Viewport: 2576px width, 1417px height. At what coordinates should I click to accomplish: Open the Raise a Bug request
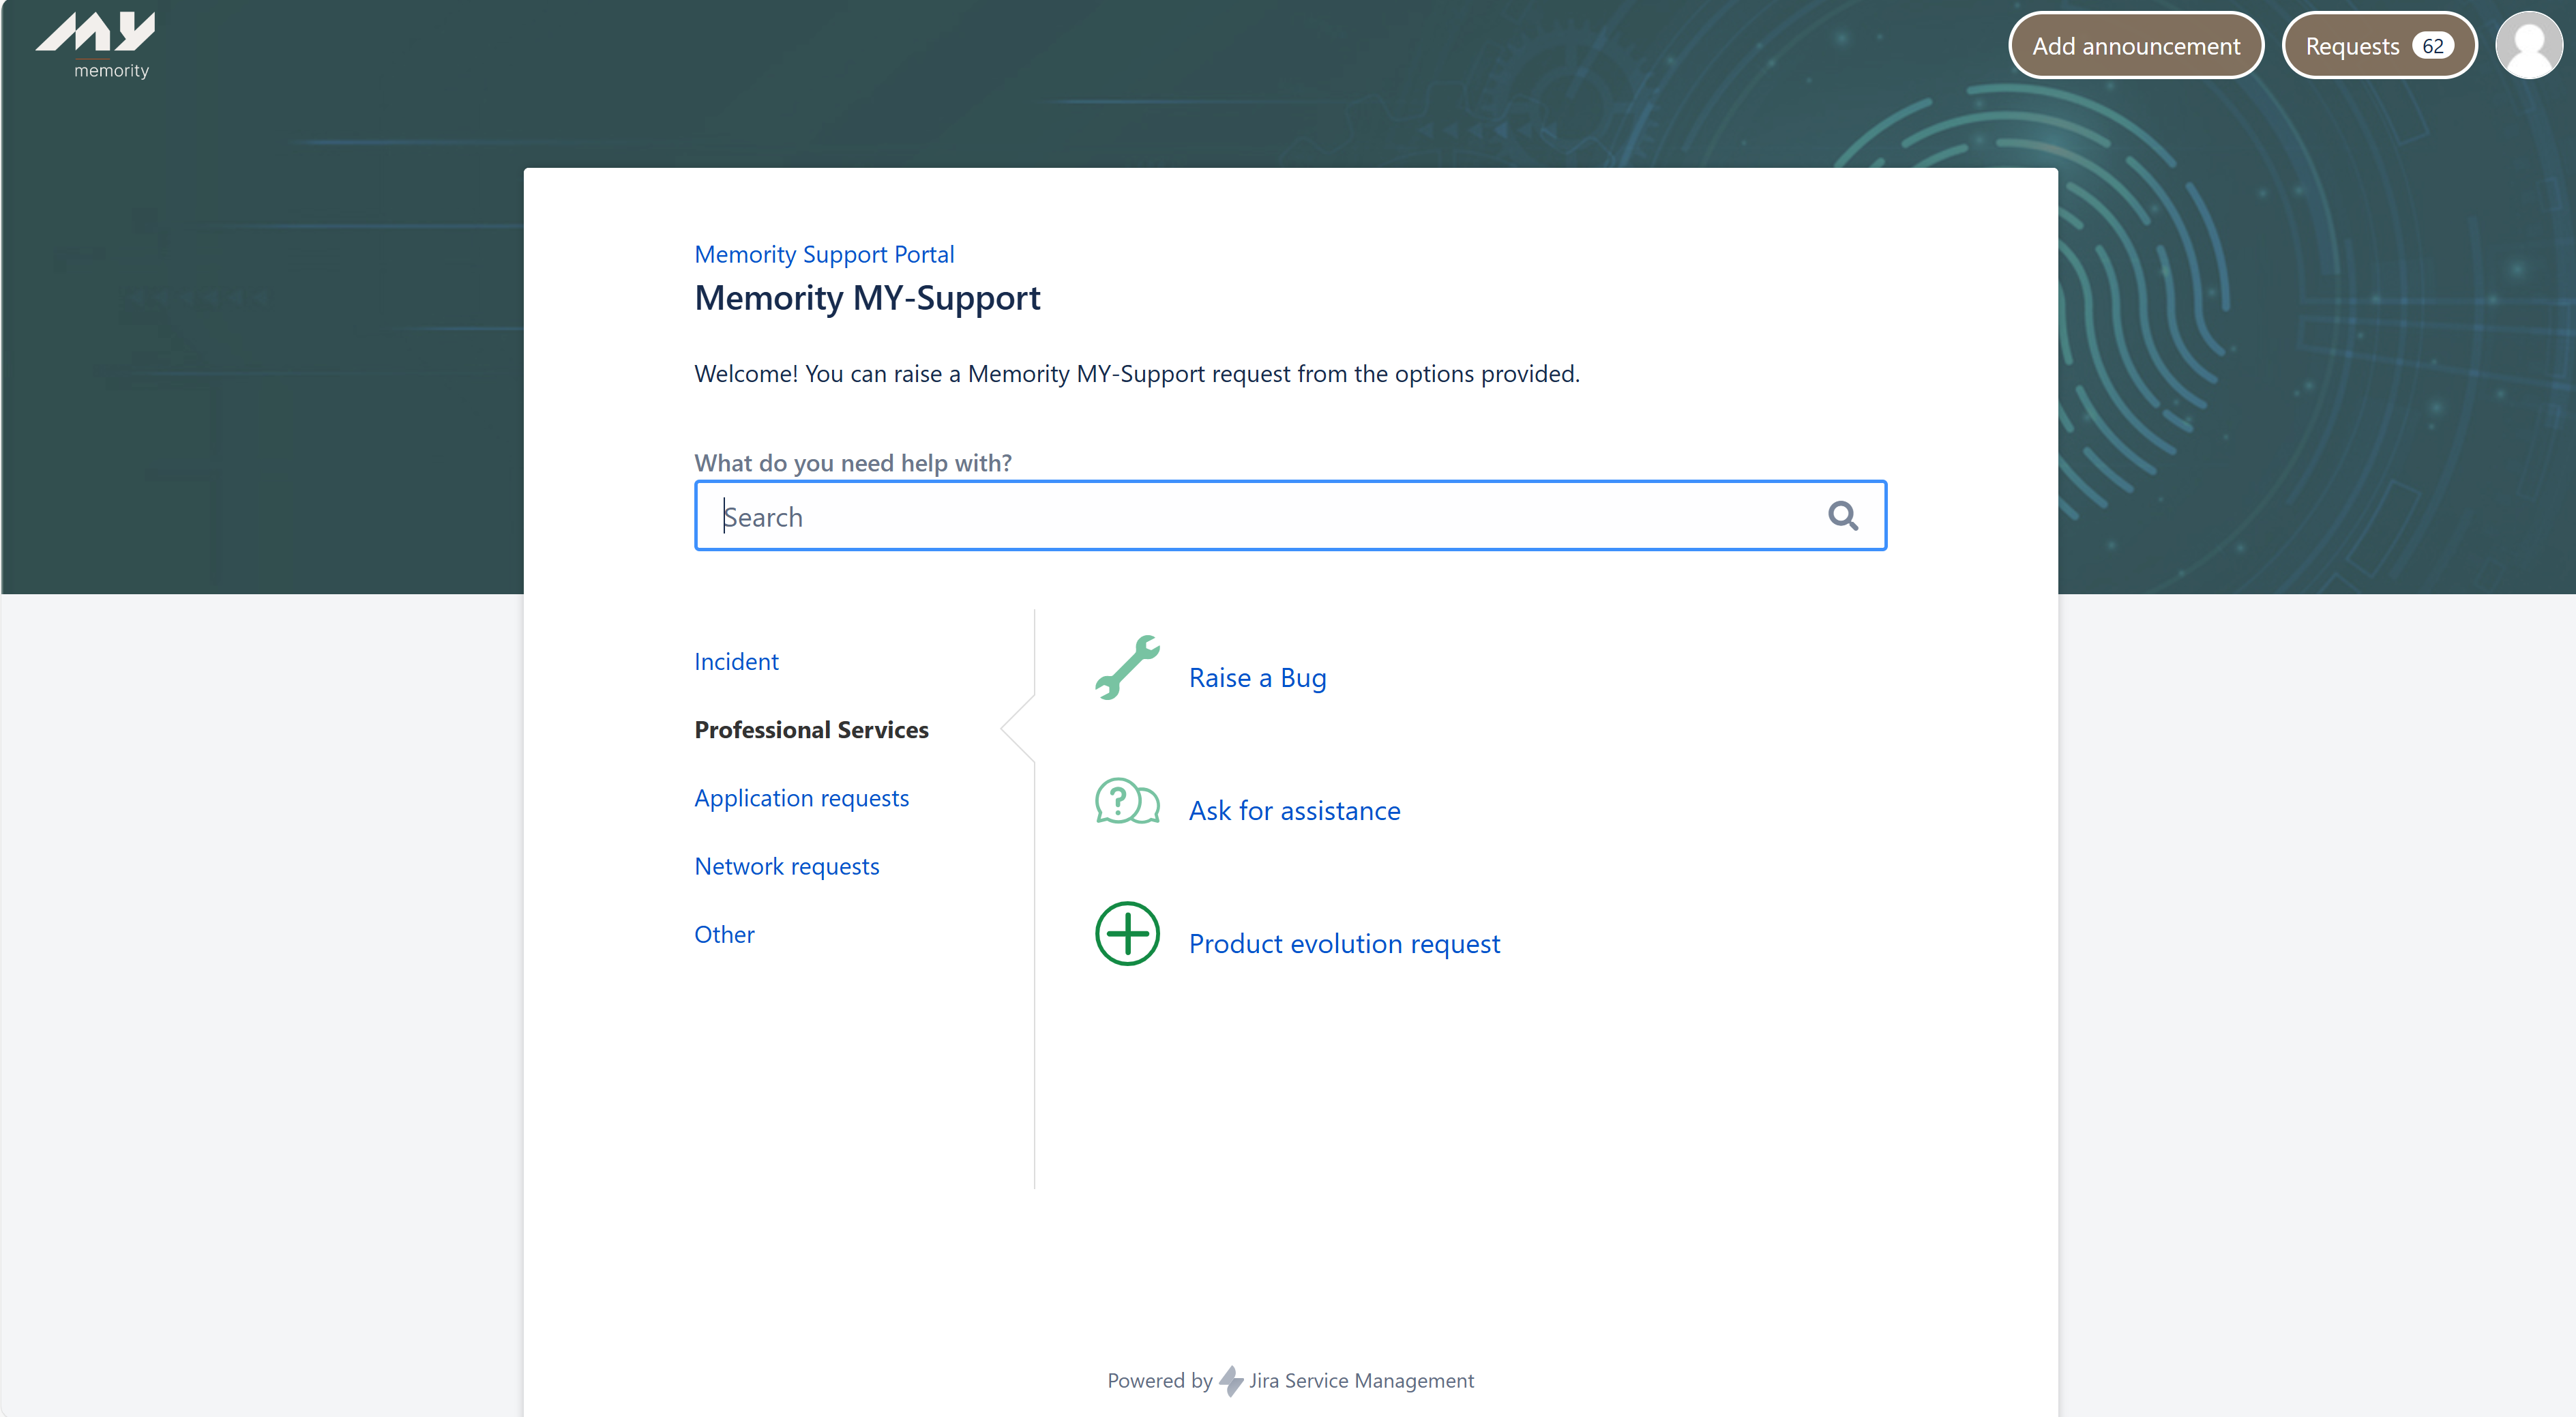1257,678
